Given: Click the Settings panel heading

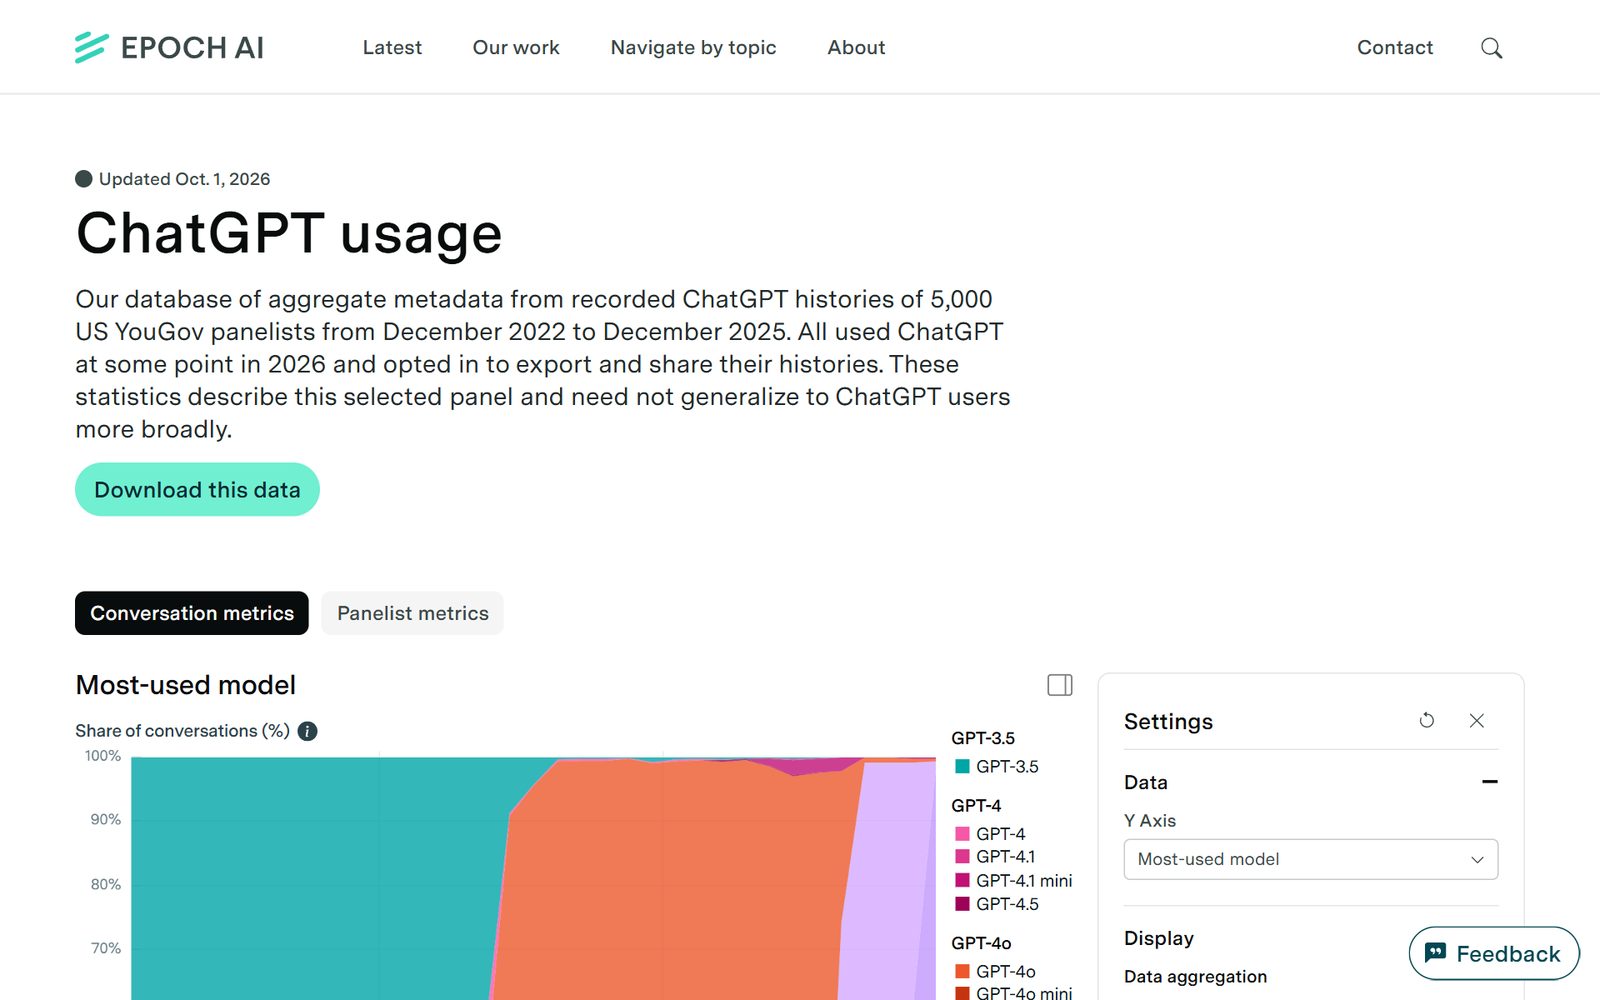Looking at the screenshot, I should coord(1168,721).
